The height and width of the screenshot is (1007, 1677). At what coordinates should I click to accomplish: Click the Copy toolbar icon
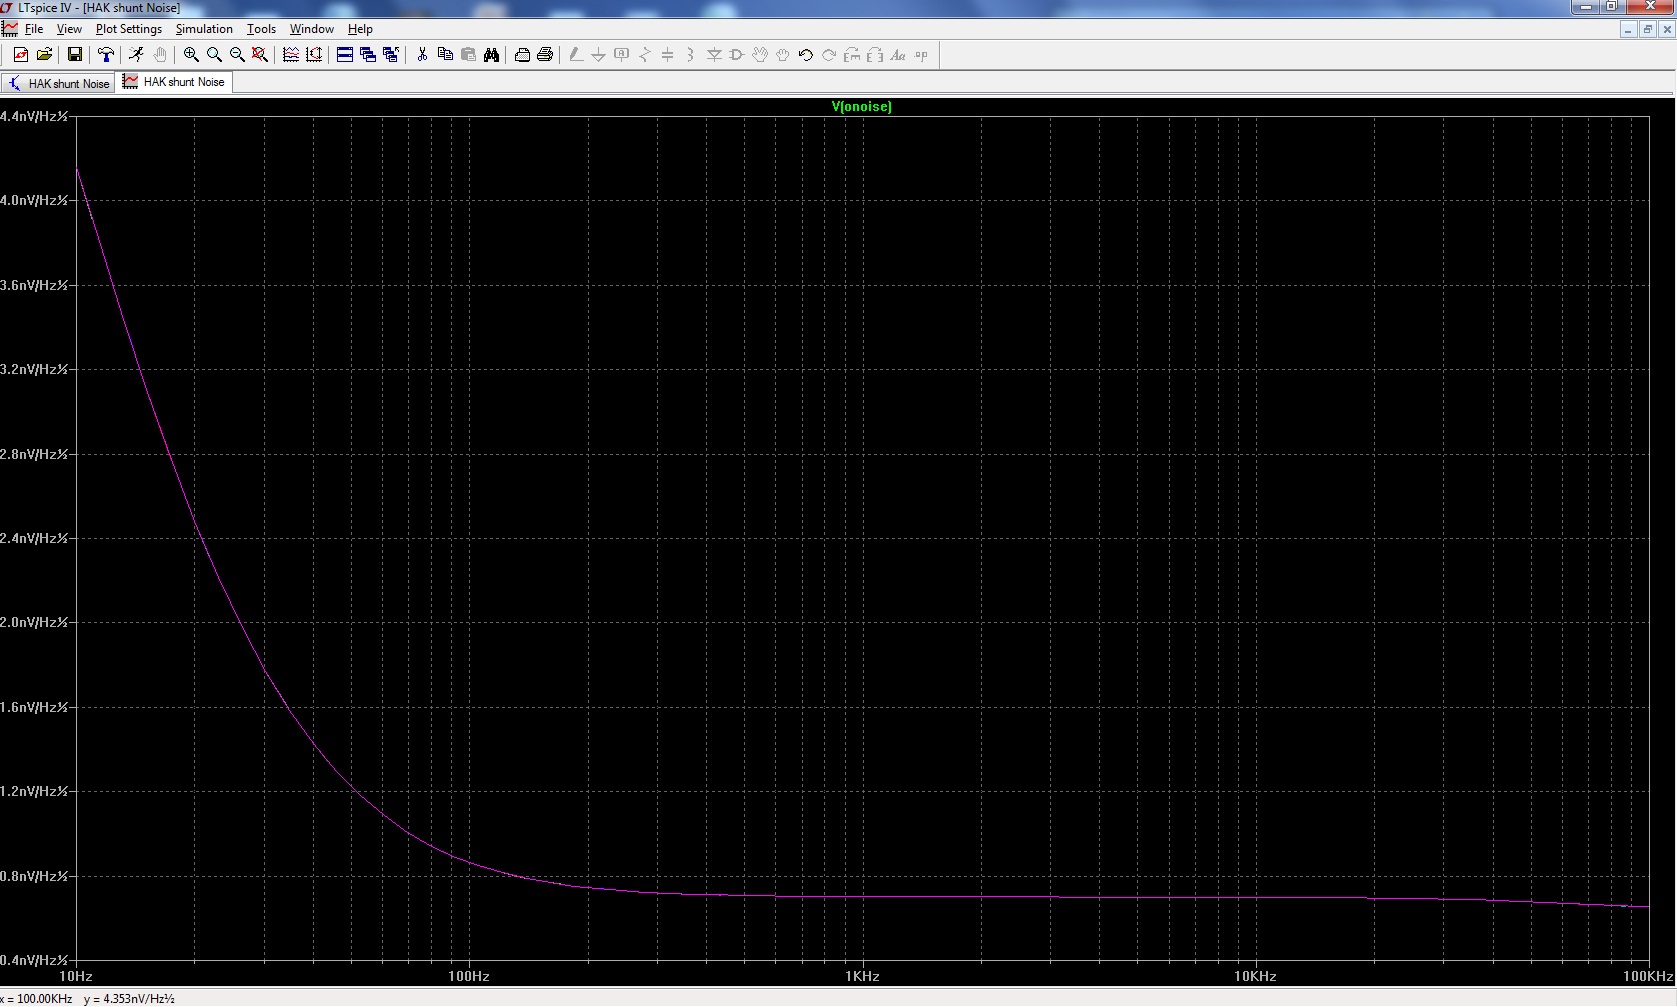tap(445, 55)
